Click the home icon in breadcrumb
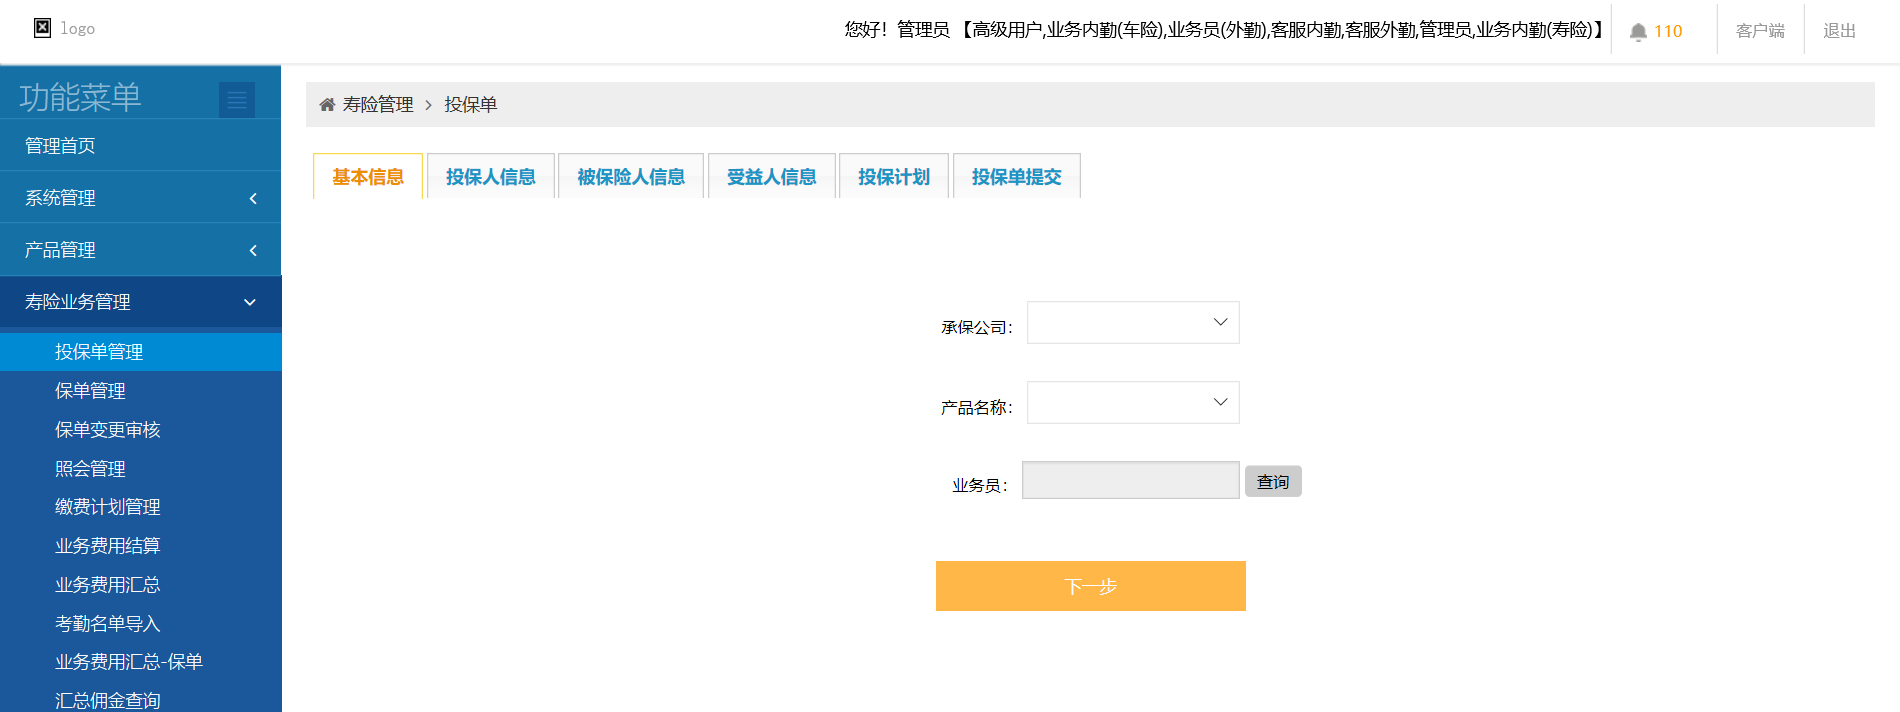The height and width of the screenshot is (712, 1900). (327, 105)
